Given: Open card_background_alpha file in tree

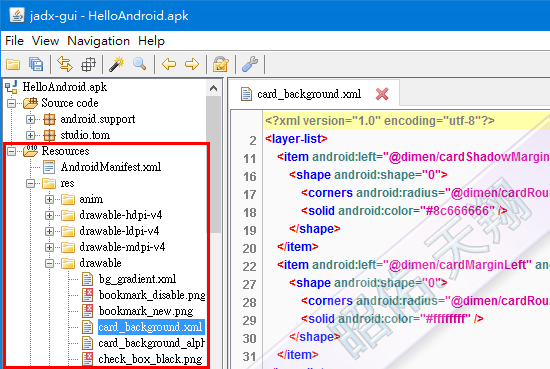Looking at the screenshot, I should click(152, 343).
